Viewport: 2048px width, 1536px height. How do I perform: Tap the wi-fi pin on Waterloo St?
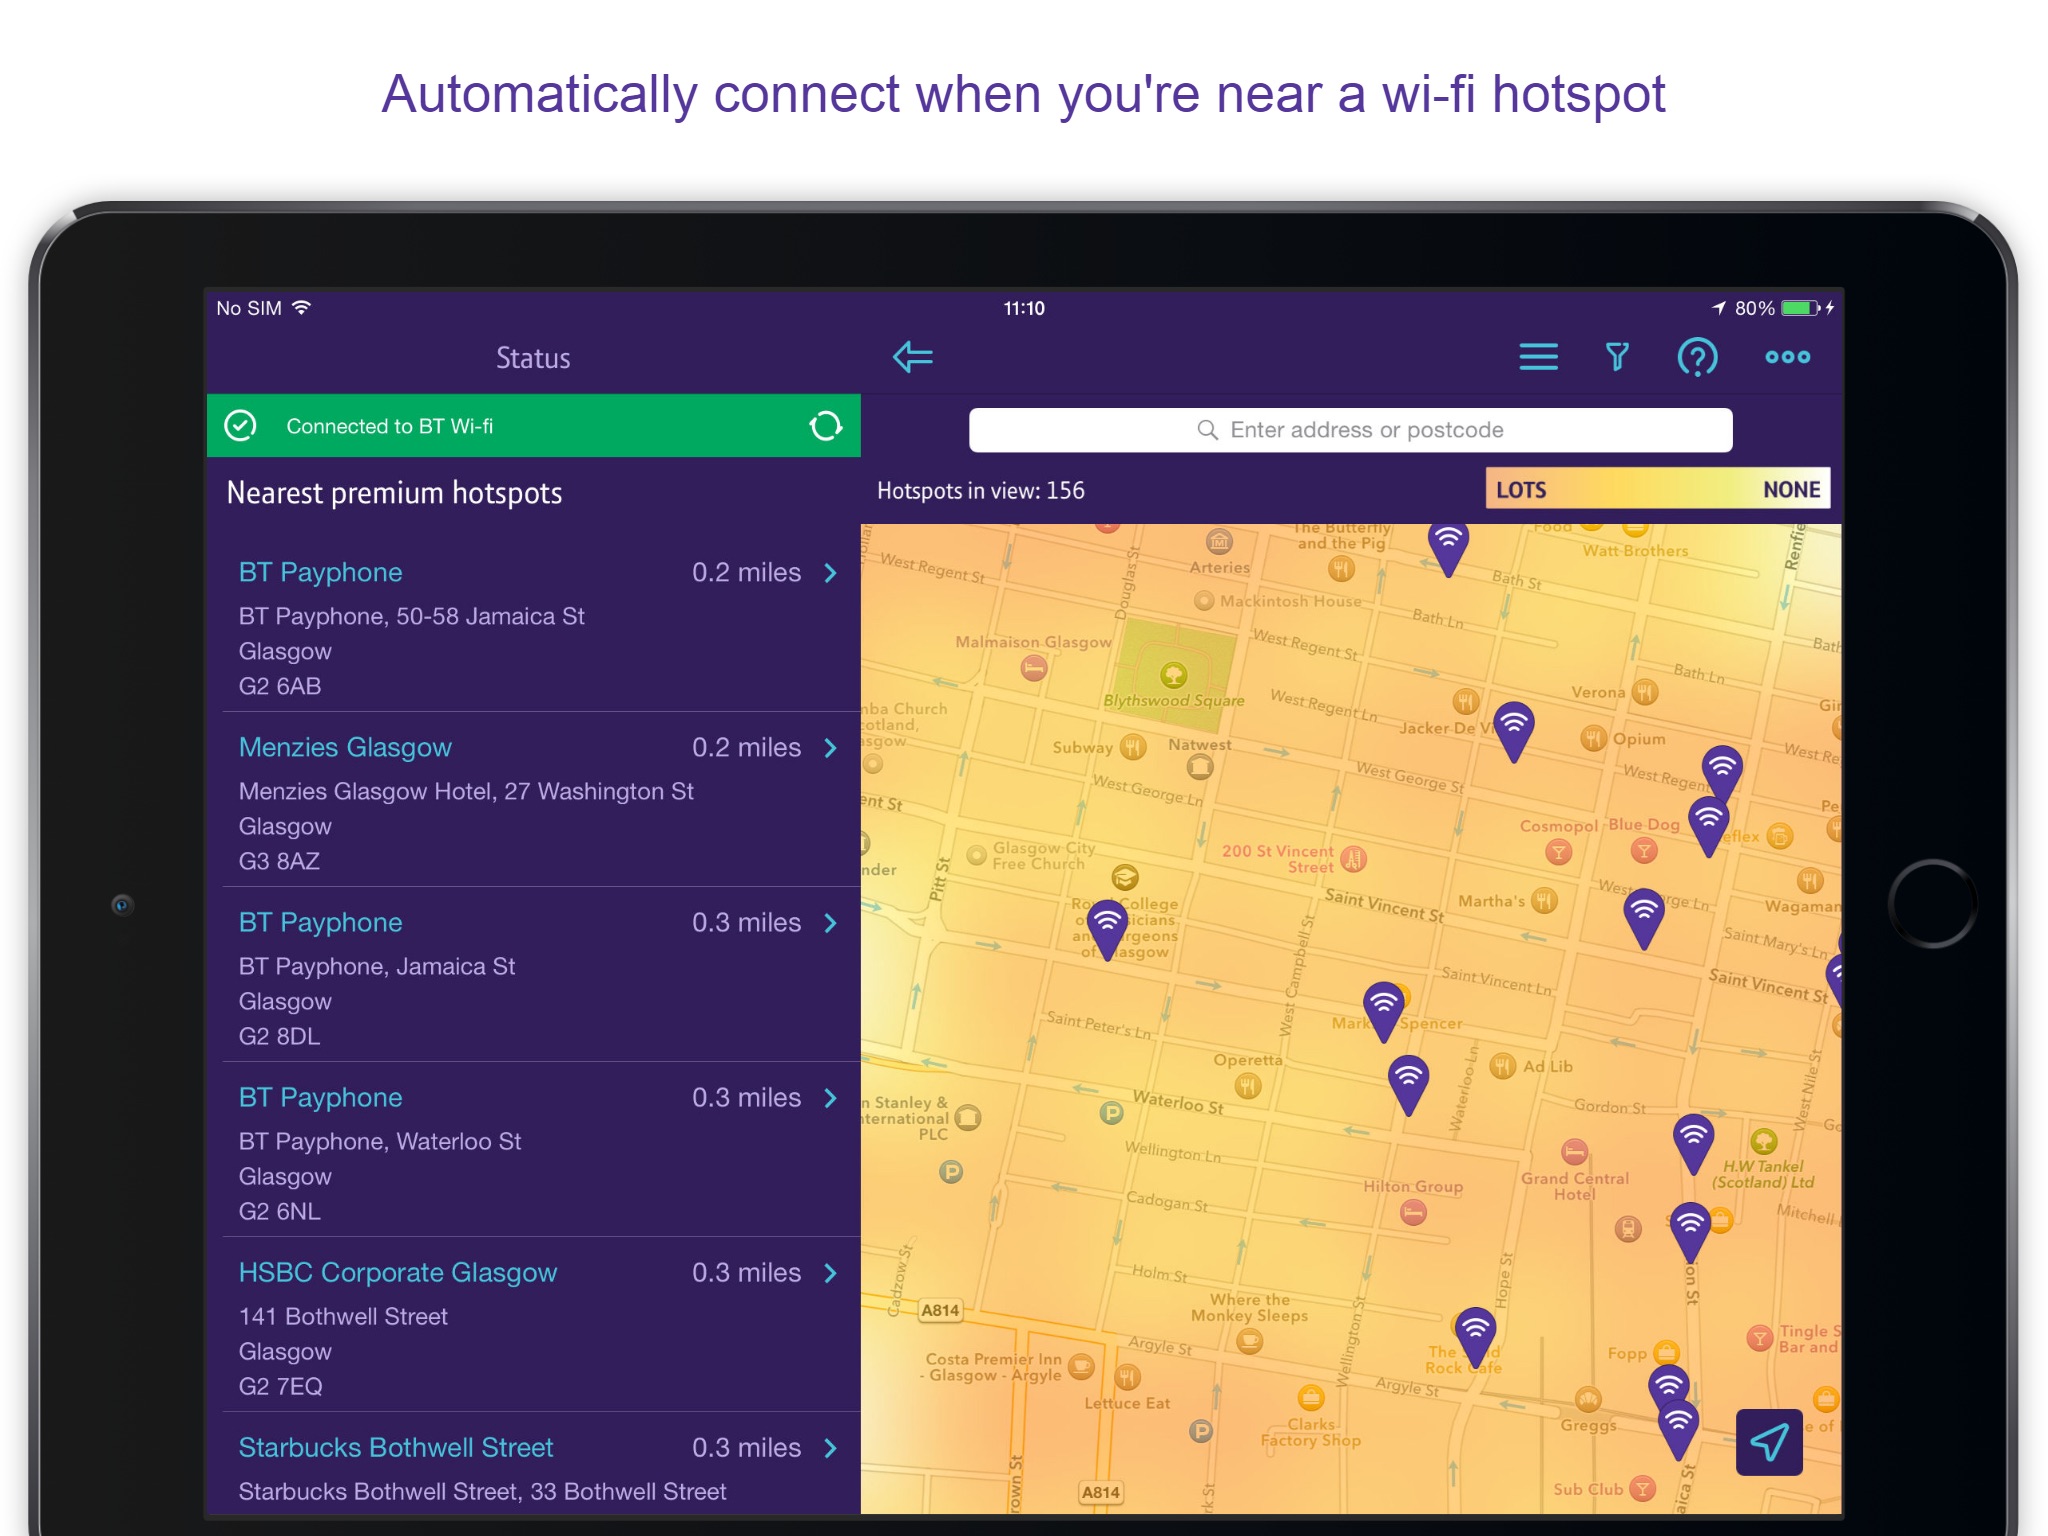1408,1081
